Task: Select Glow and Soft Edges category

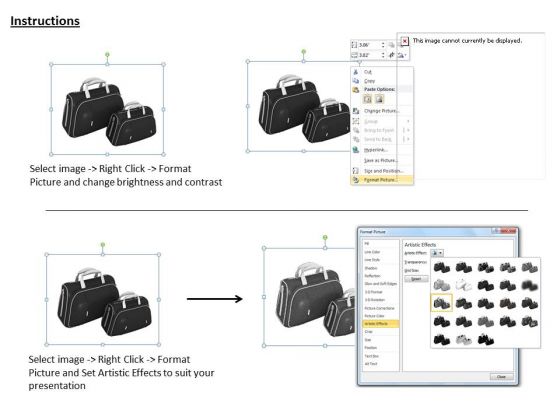Action: pos(380,284)
